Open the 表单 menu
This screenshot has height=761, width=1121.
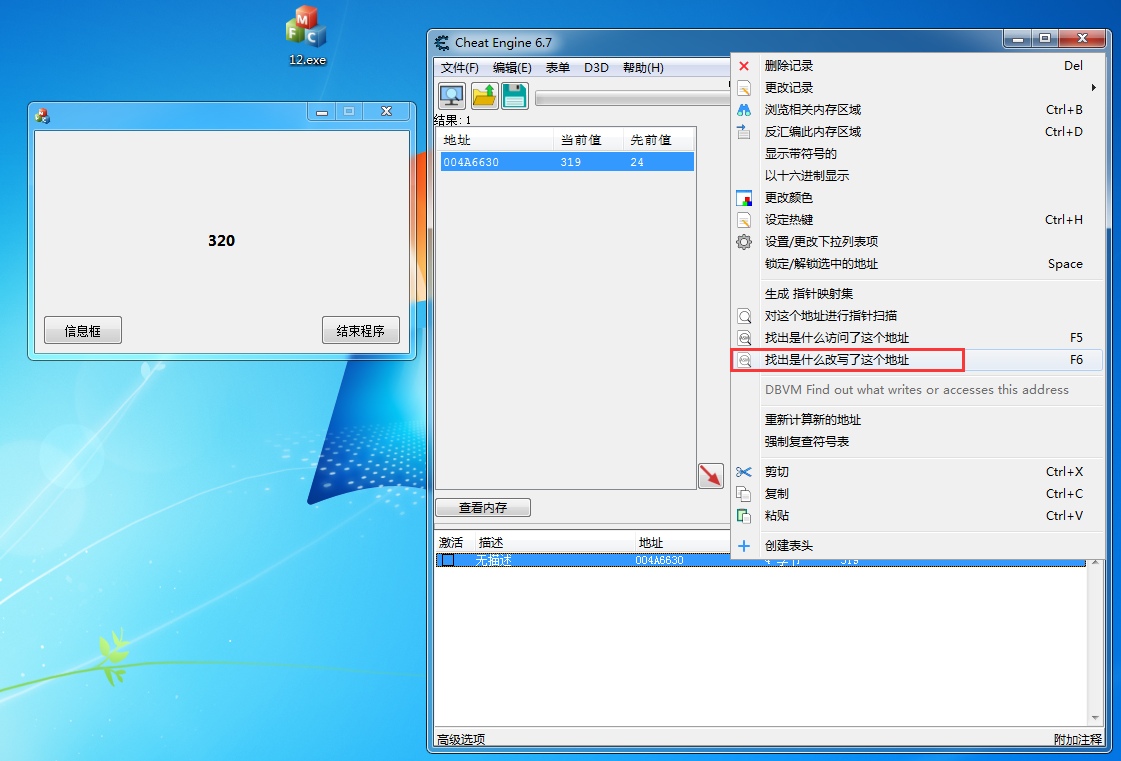558,68
